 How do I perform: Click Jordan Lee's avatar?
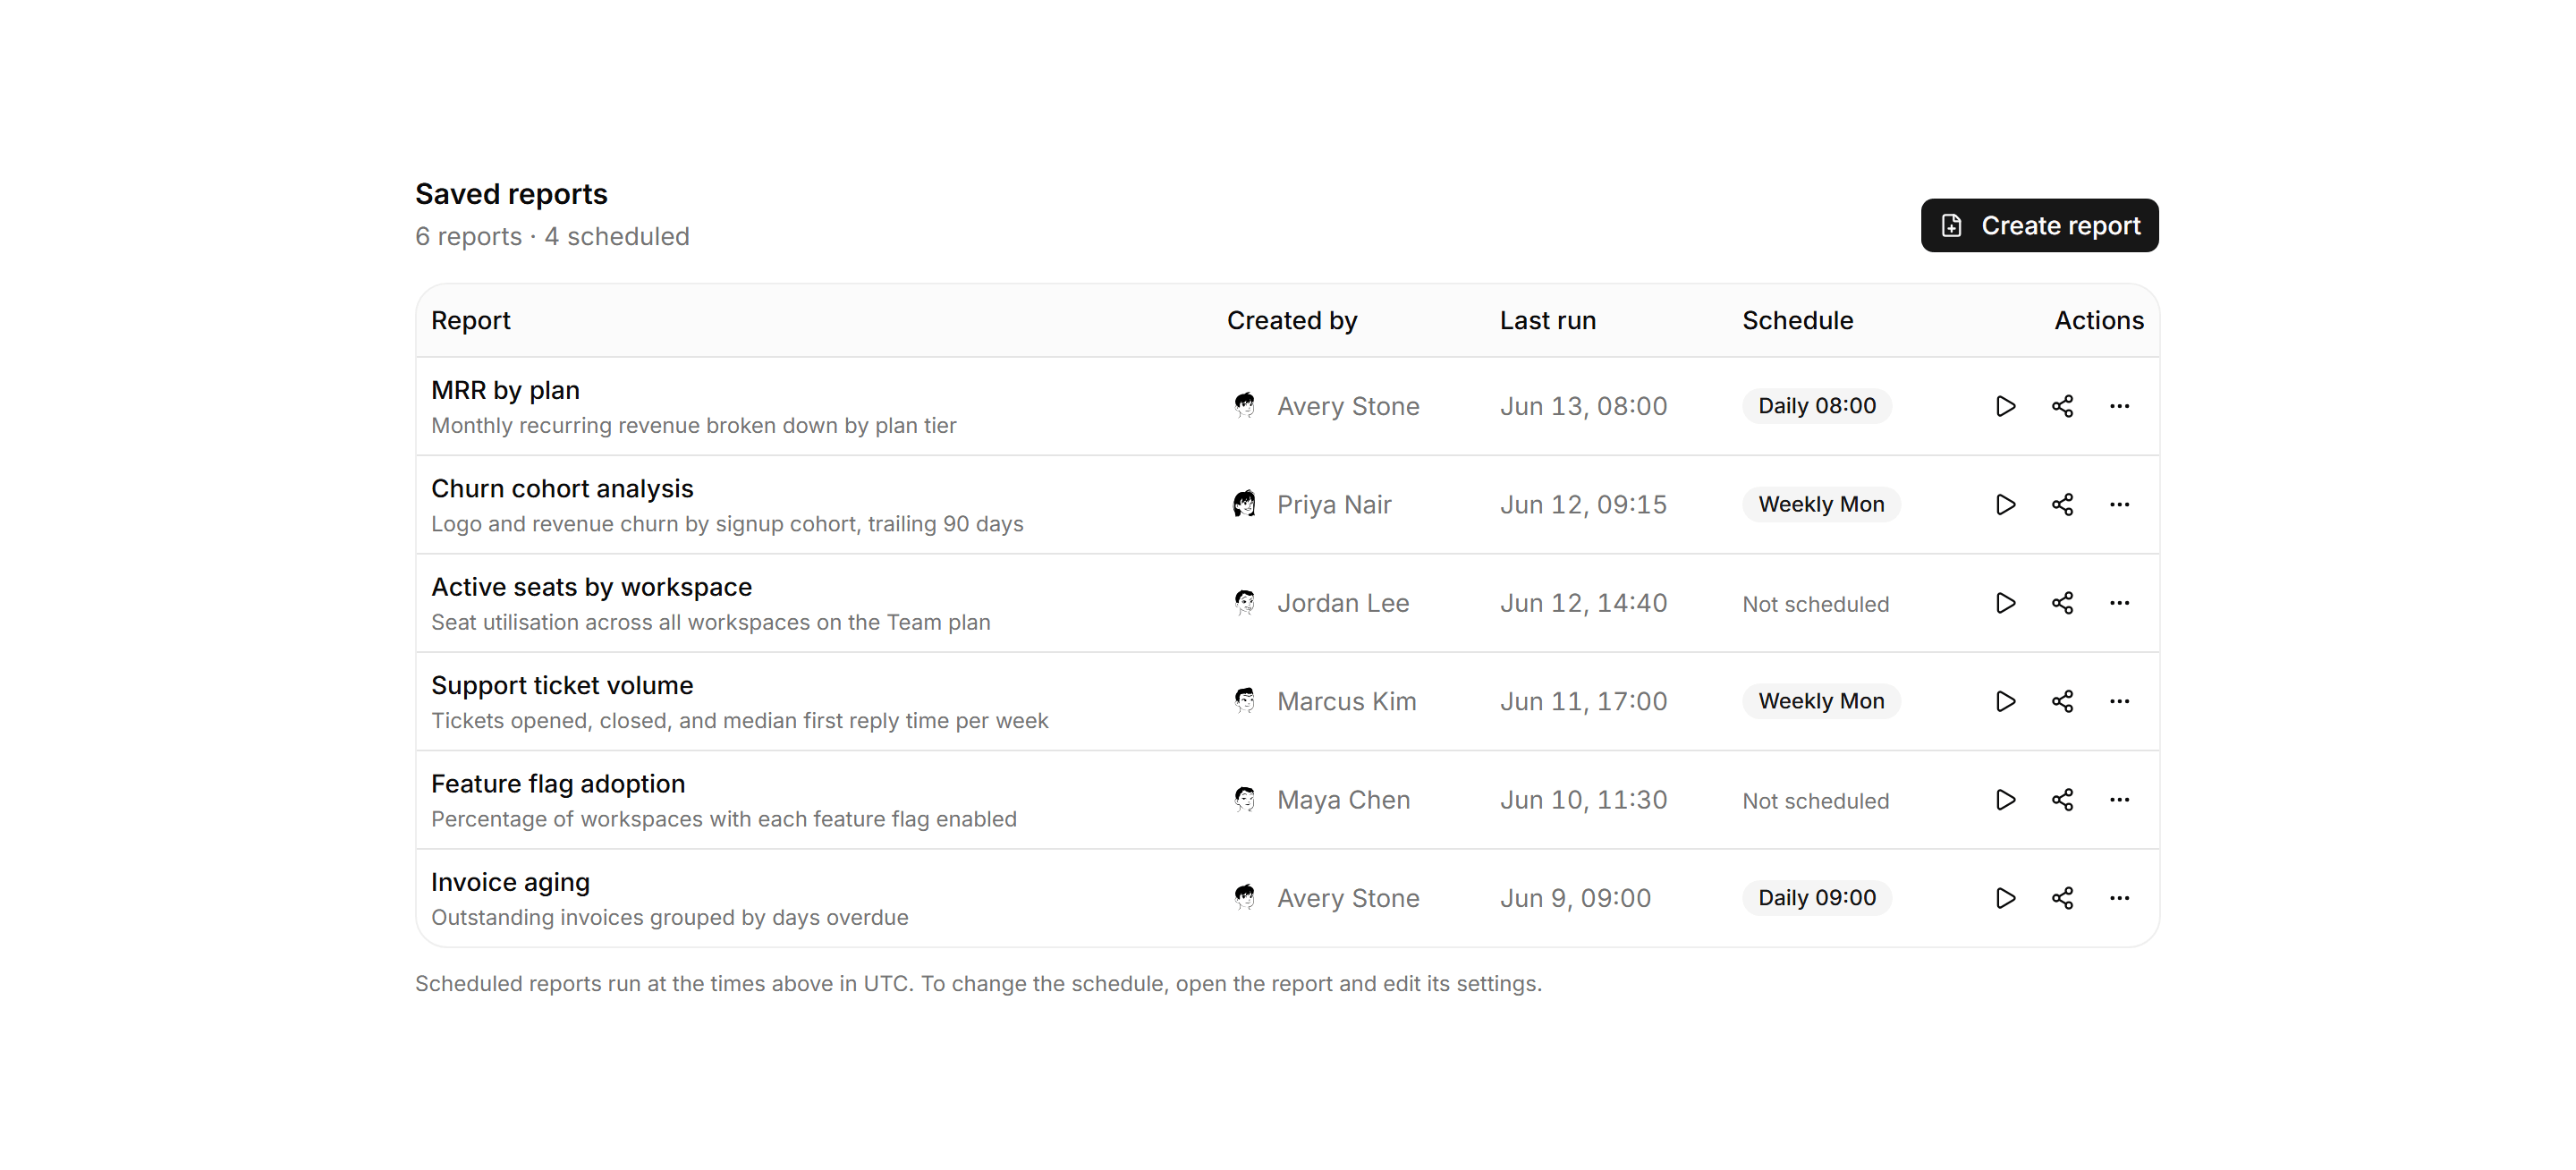[x=1244, y=603]
